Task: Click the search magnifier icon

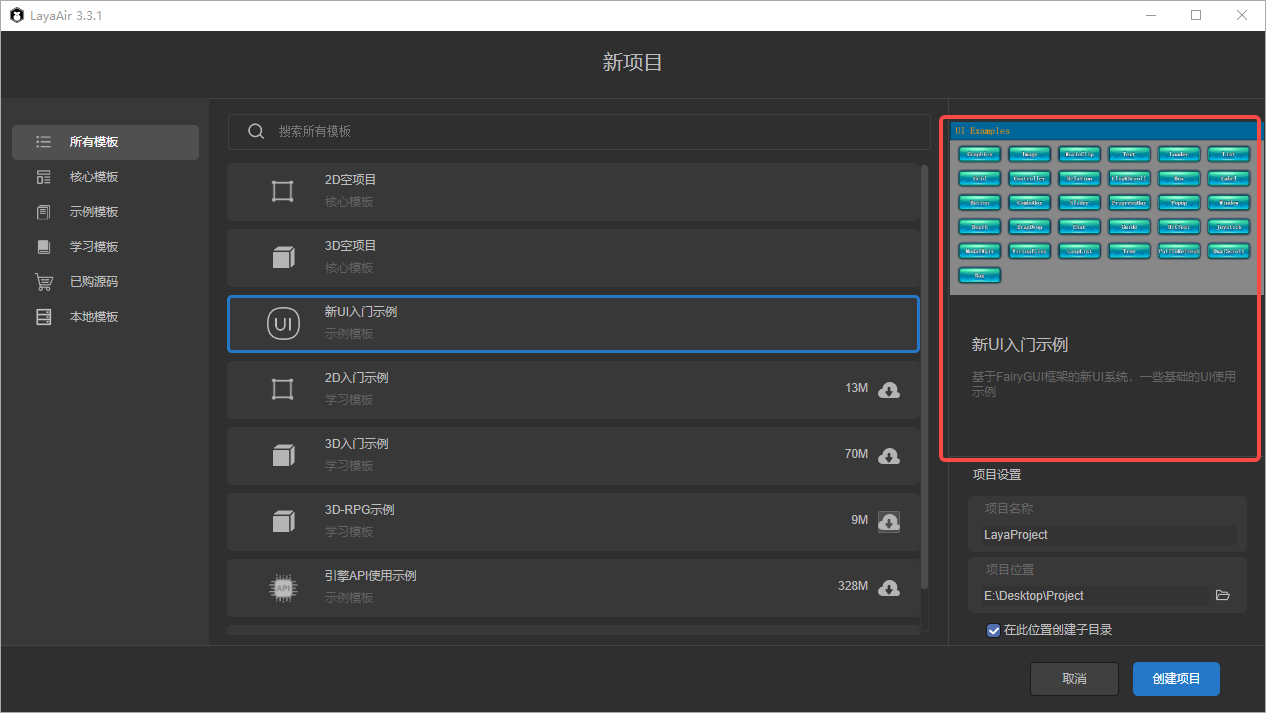Action: 256,131
